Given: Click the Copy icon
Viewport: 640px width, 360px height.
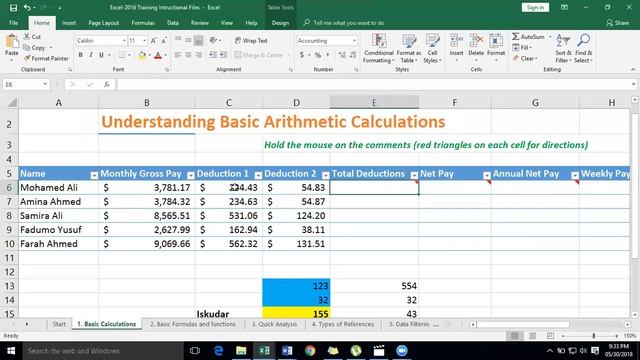Looking at the screenshot, I should (27, 47).
